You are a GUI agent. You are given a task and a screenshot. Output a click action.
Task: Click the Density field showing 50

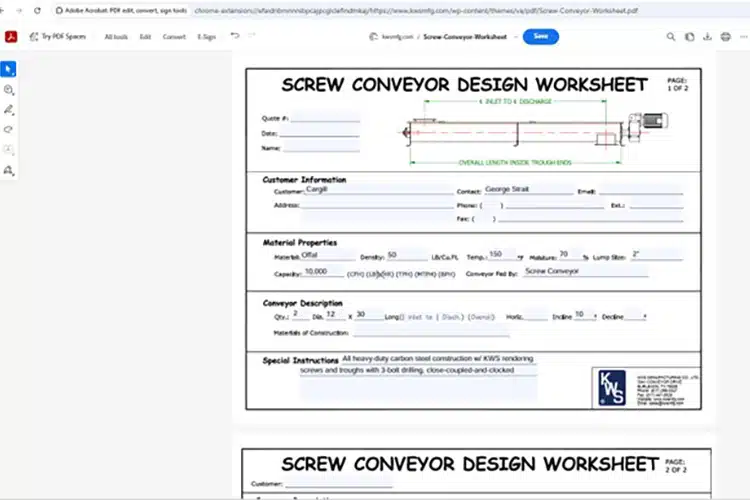(407, 256)
